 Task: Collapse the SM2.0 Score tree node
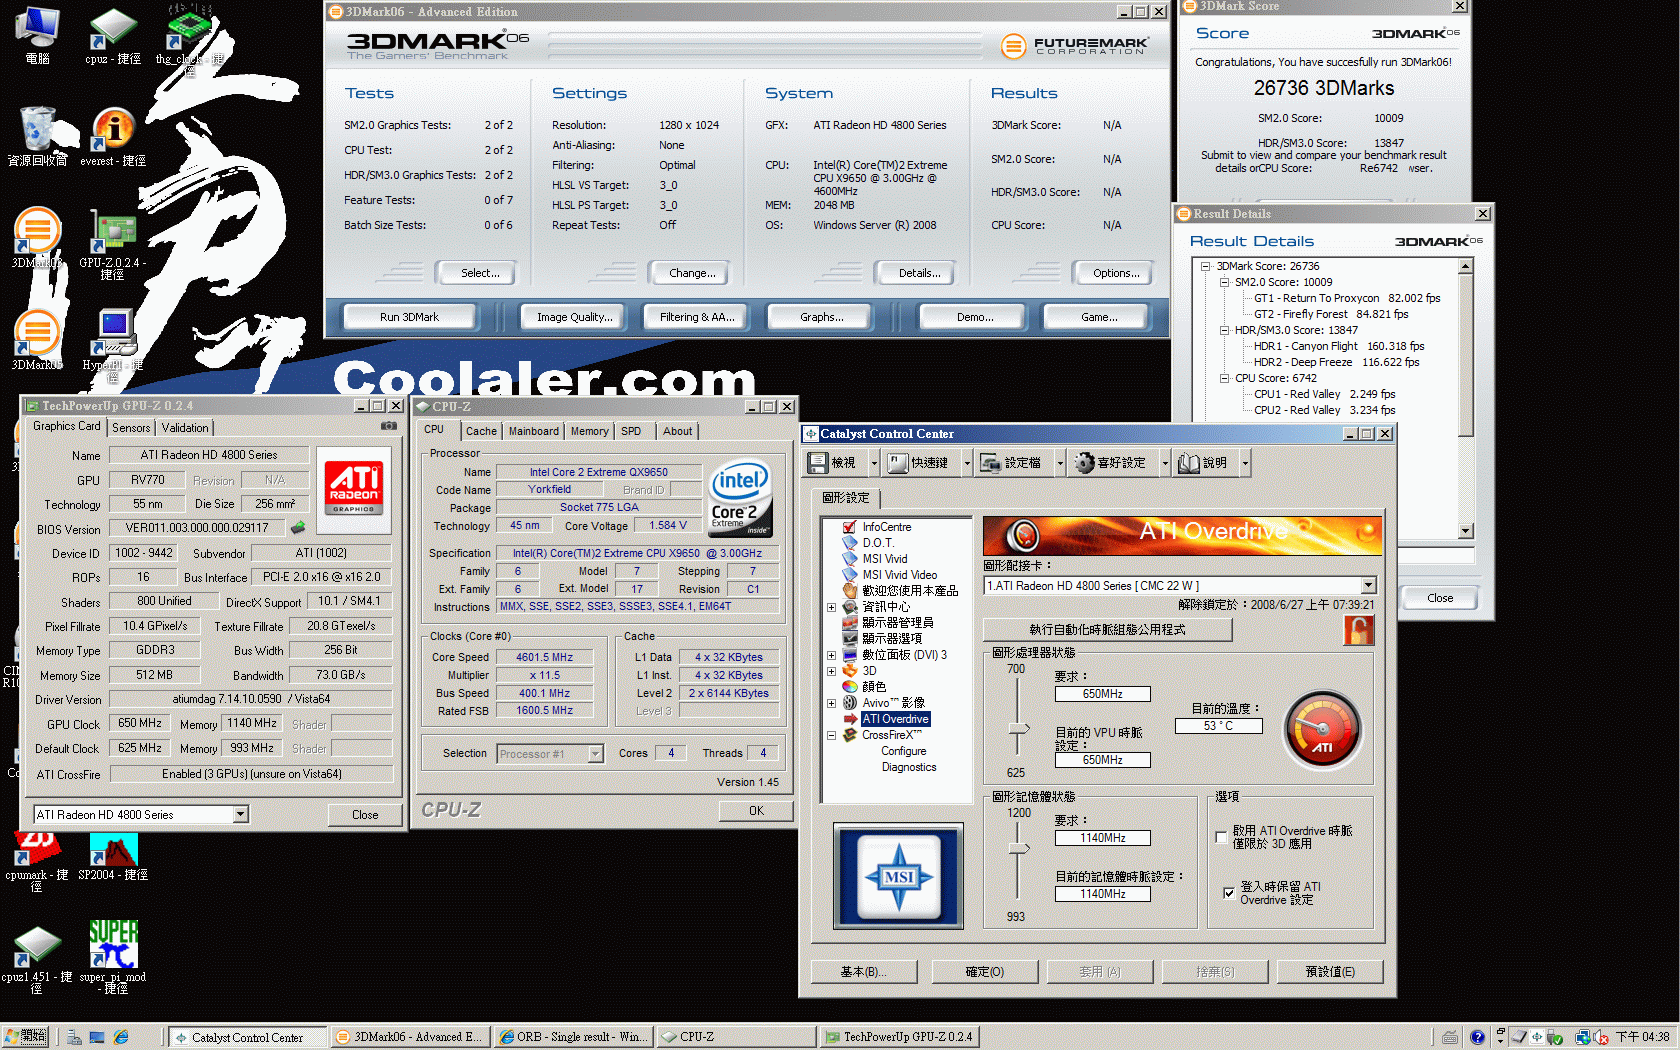point(1224,282)
